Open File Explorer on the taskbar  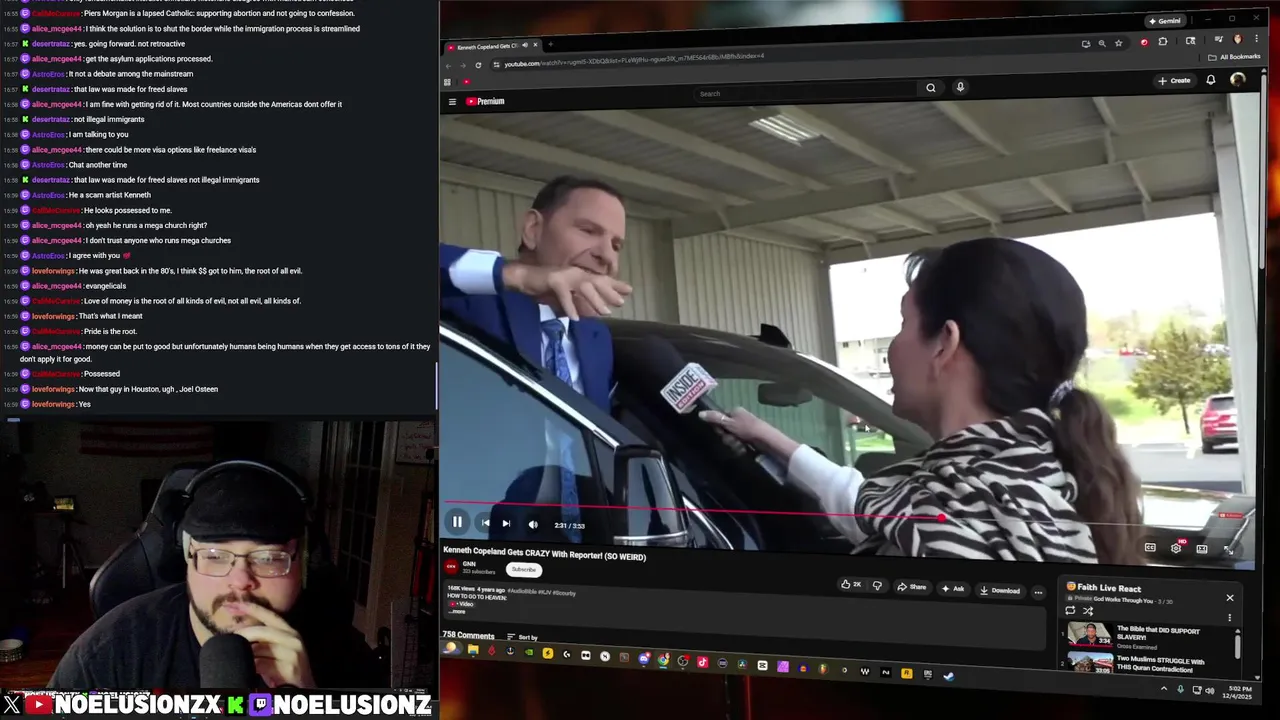point(473,650)
